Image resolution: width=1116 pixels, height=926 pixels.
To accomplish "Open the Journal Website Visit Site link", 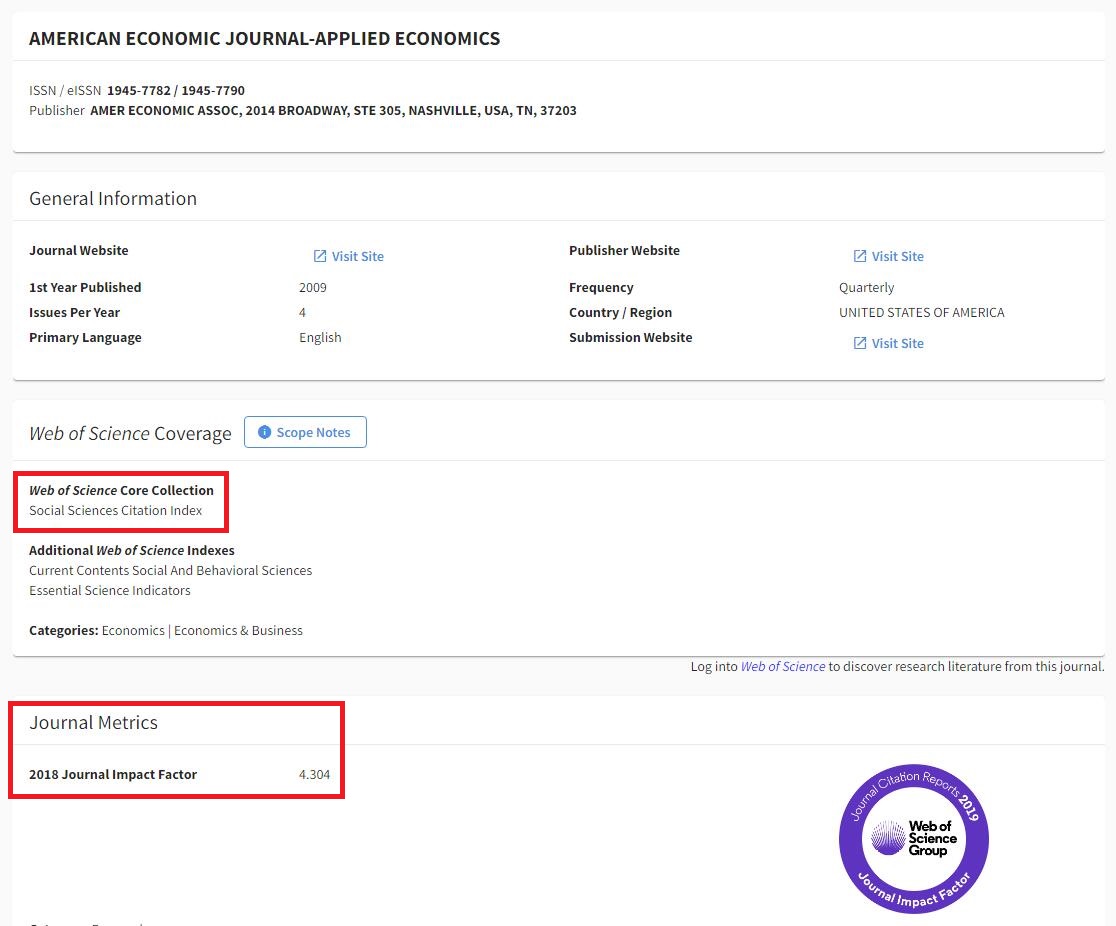I will point(357,257).
